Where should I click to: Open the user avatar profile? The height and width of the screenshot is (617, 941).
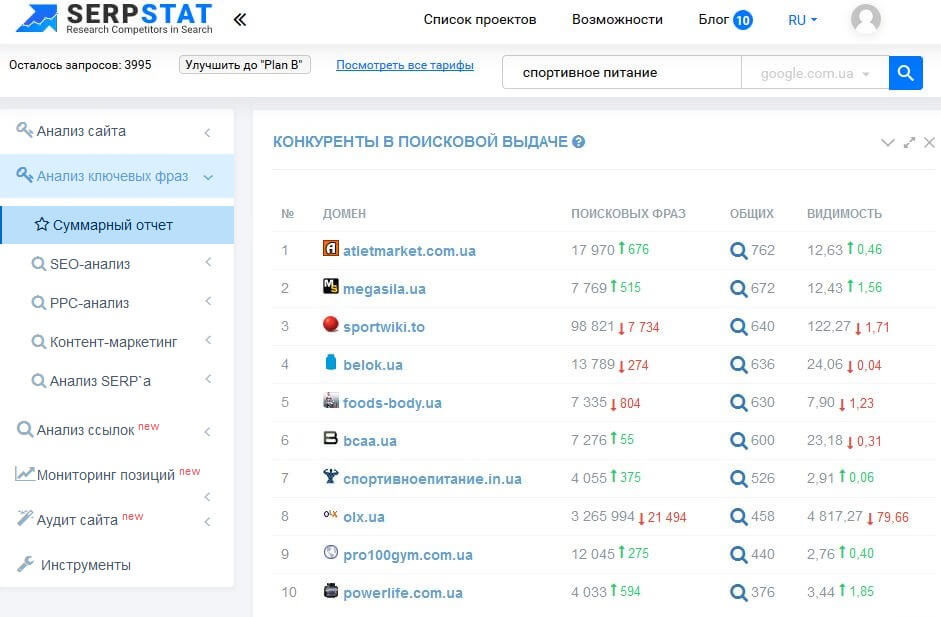click(865, 19)
